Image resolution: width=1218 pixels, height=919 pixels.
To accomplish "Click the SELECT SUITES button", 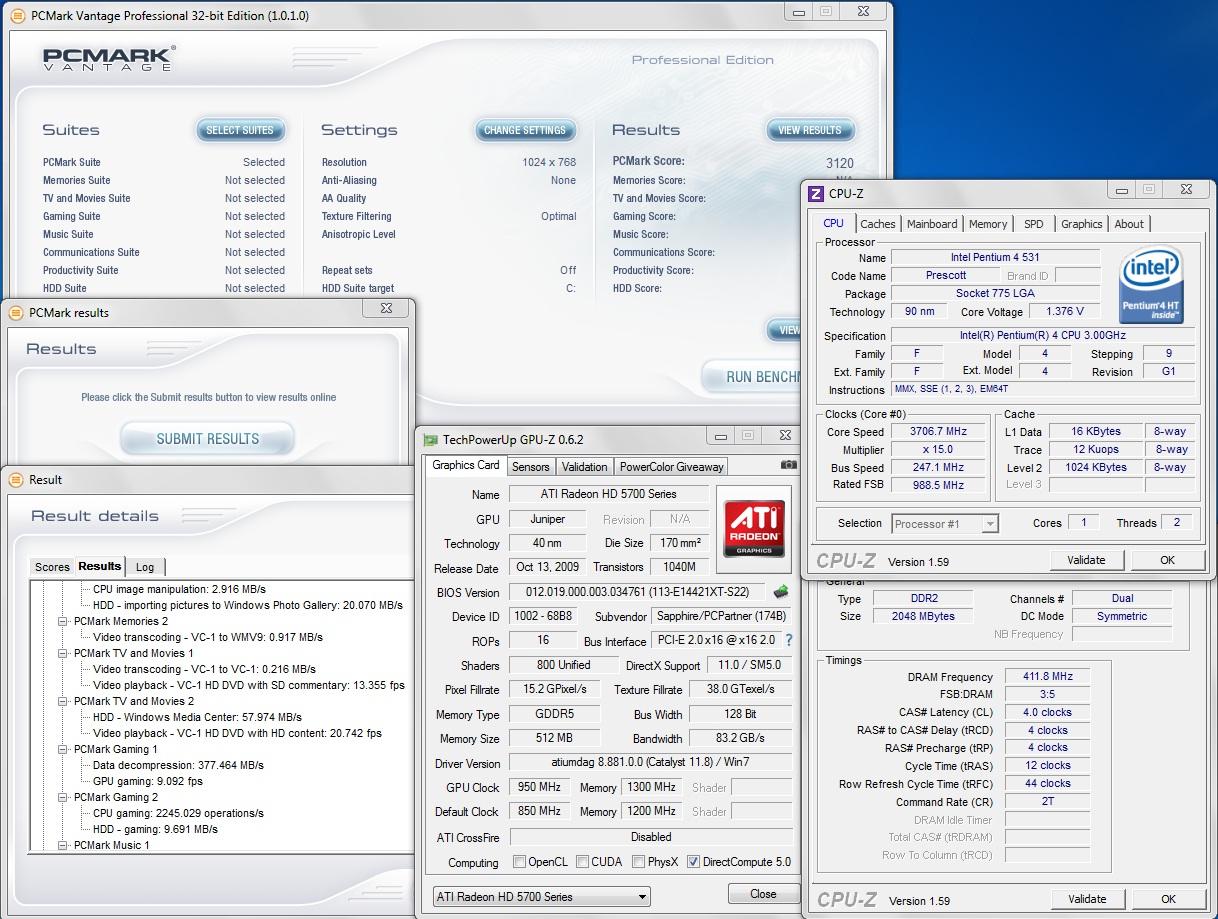I will [x=240, y=130].
